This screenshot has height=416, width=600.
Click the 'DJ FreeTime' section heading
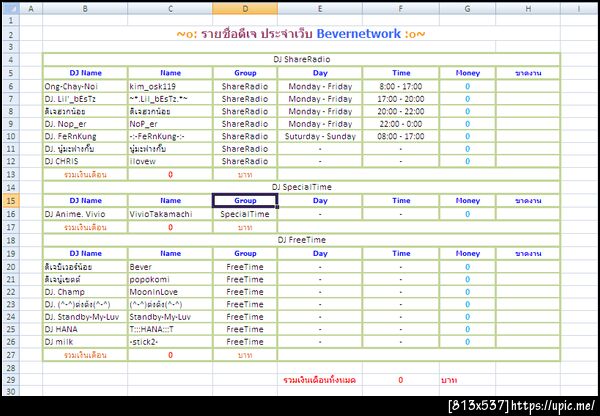[x=302, y=240]
